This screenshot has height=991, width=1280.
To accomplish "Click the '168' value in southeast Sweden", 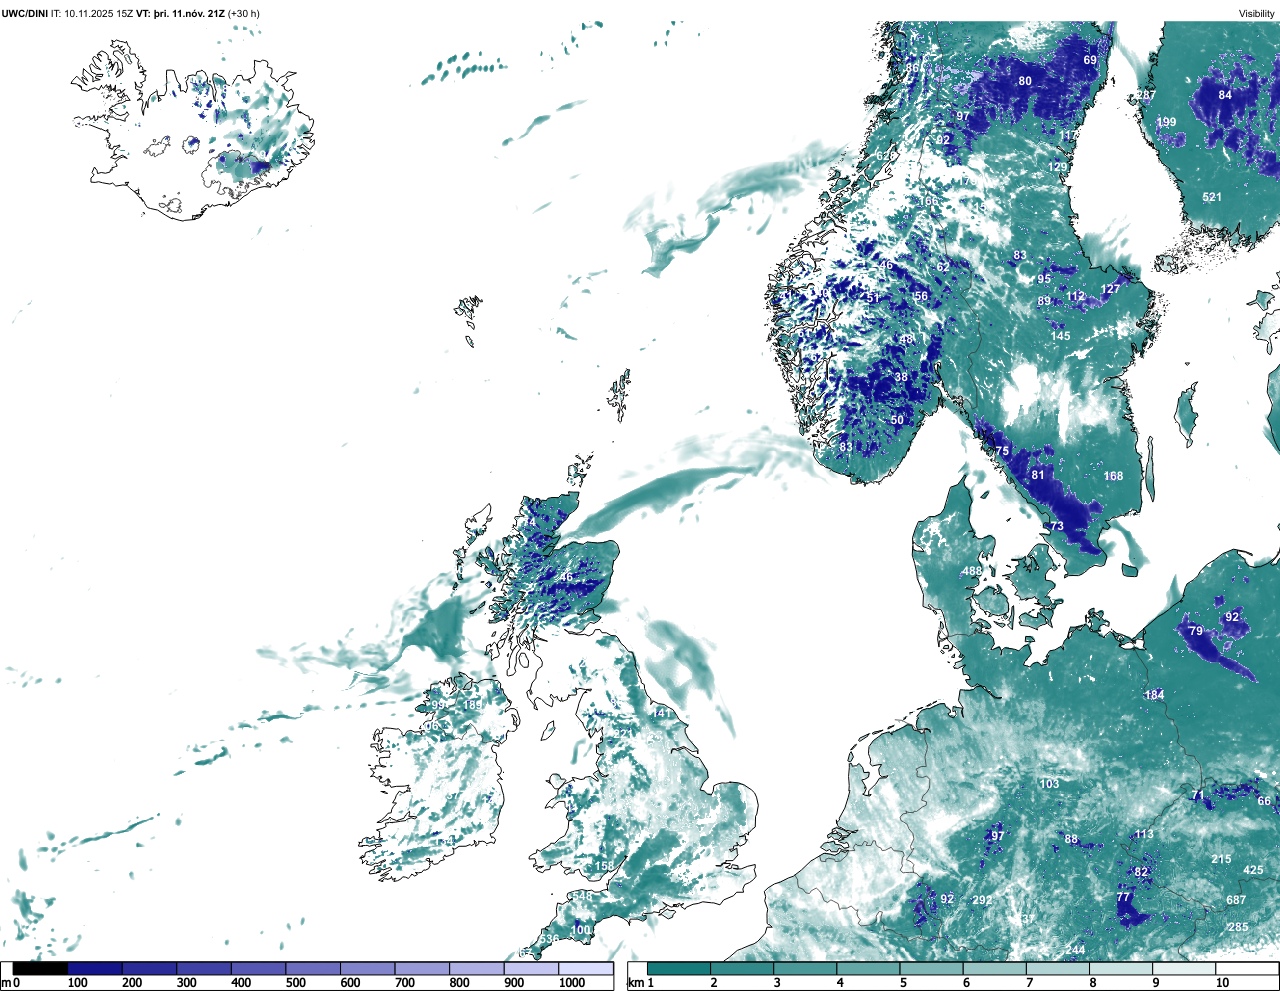I will 1113,476.
